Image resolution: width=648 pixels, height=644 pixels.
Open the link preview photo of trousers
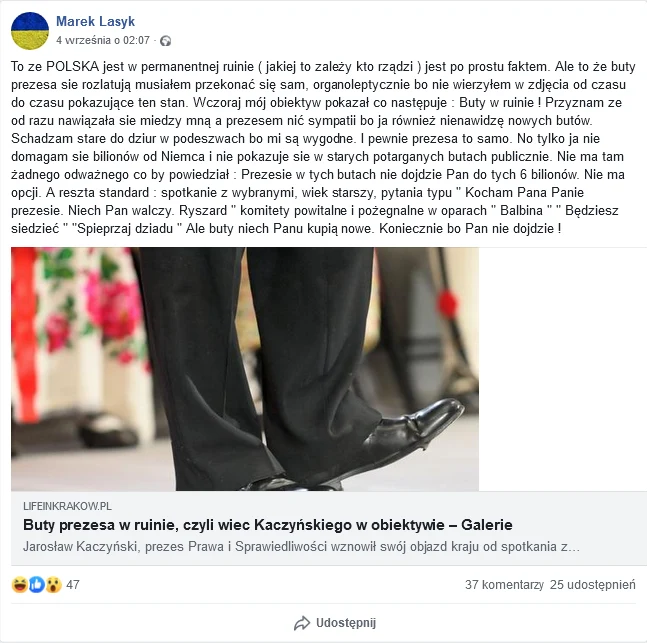pos(245,369)
